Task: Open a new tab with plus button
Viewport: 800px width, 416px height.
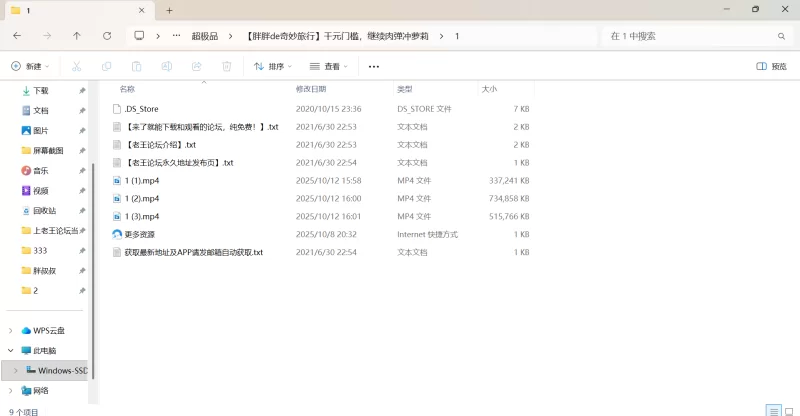Action: pyautogui.click(x=170, y=10)
